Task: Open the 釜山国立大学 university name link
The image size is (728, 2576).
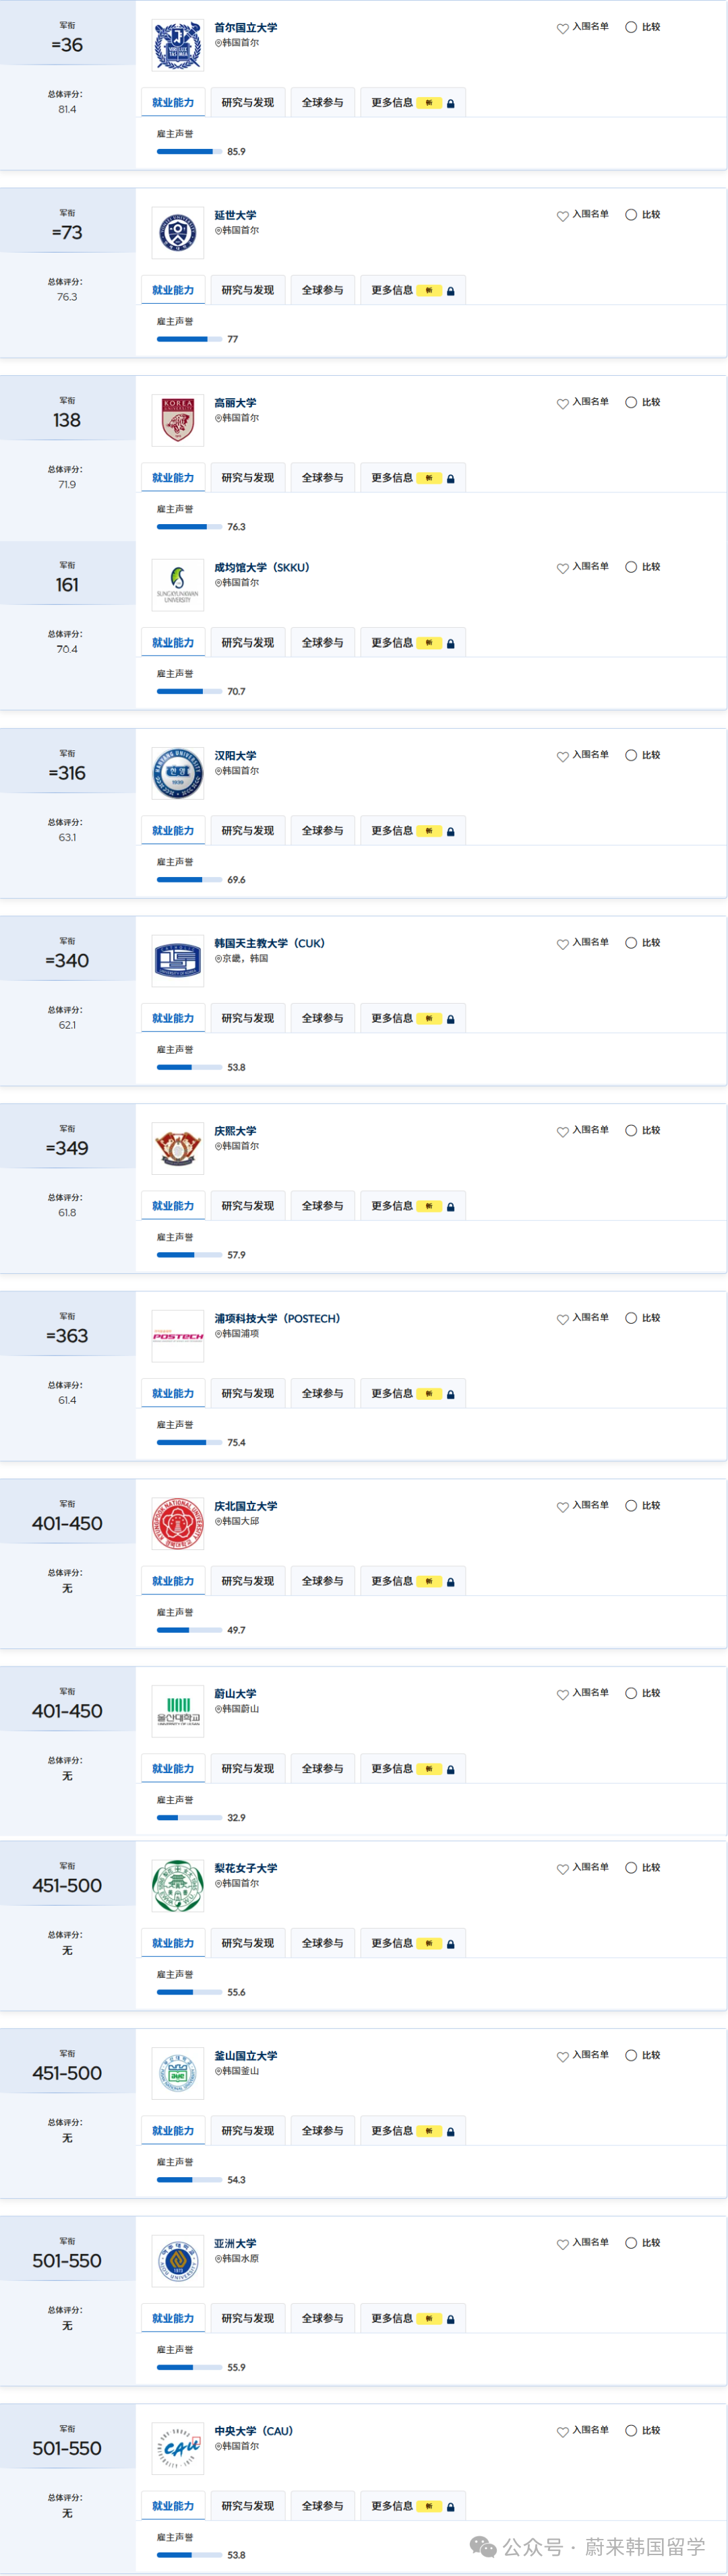Action: (246, 2055)
